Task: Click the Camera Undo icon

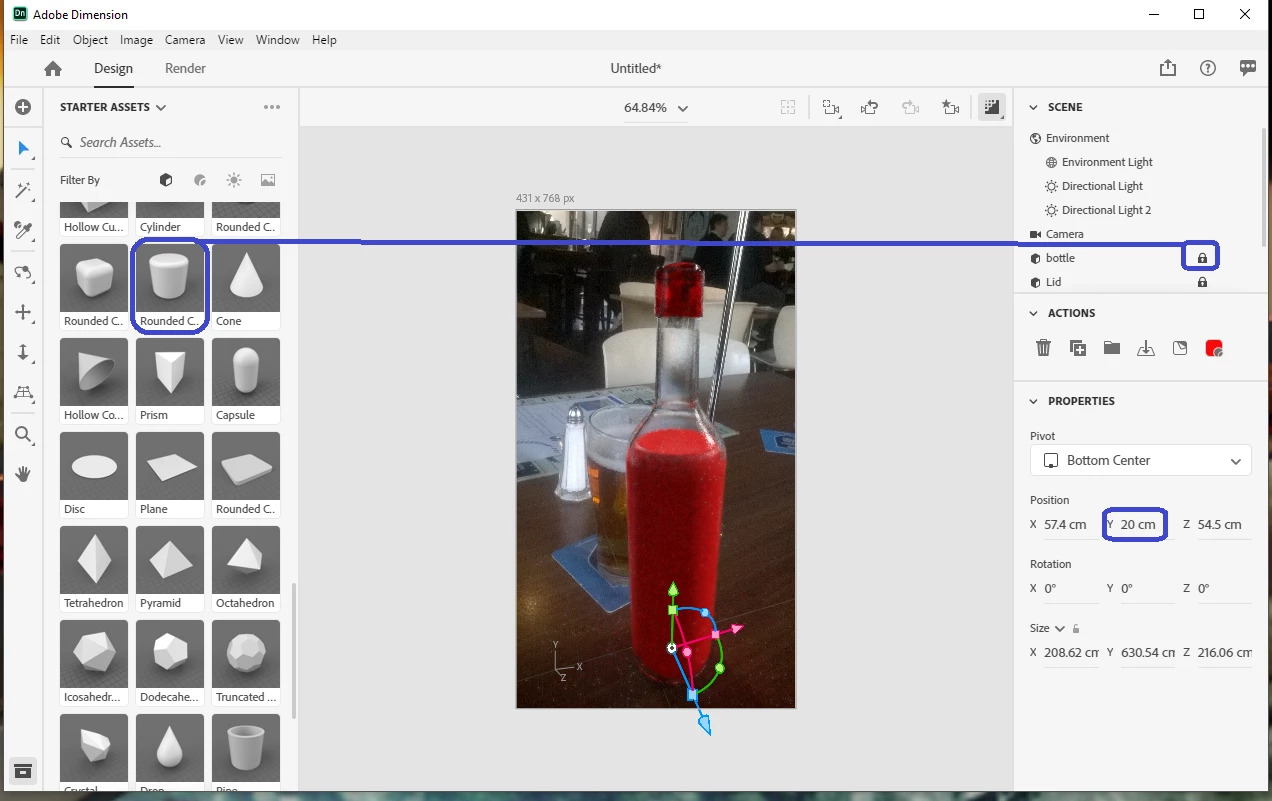Action: click(869, 107)
